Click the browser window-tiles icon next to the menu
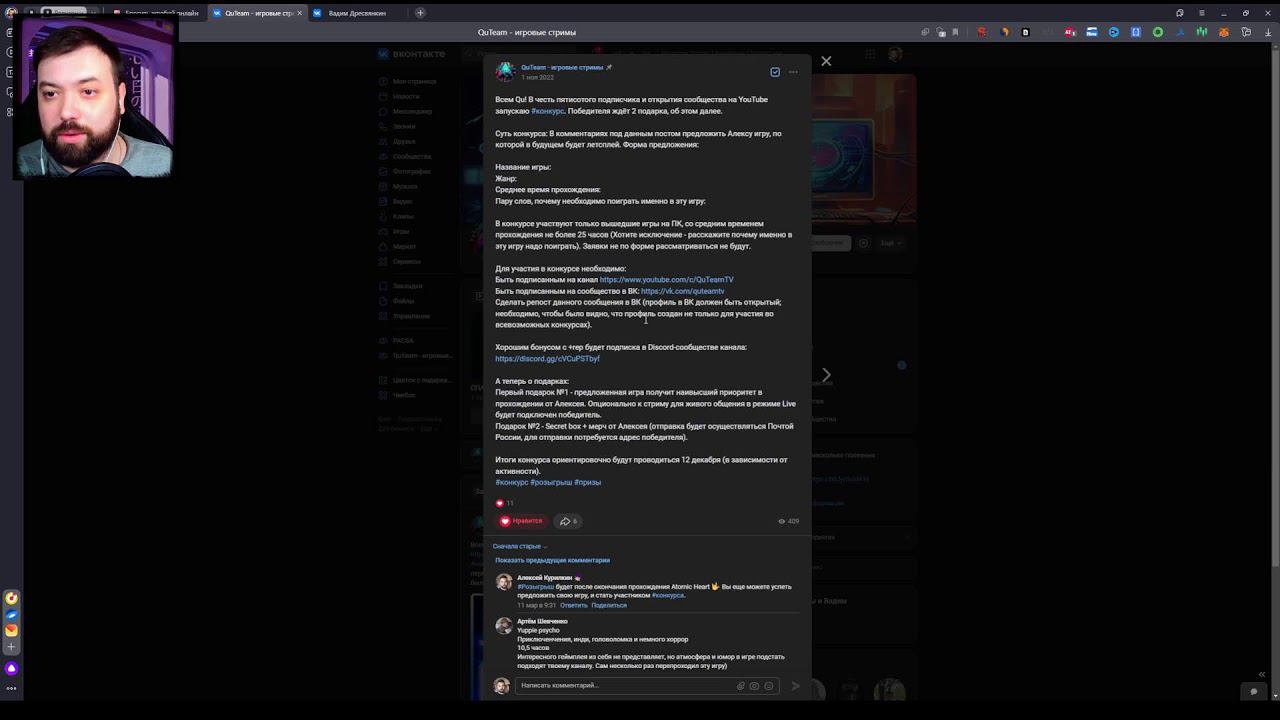Screen dimensions: 1280x720 [x=1180, y=13]
